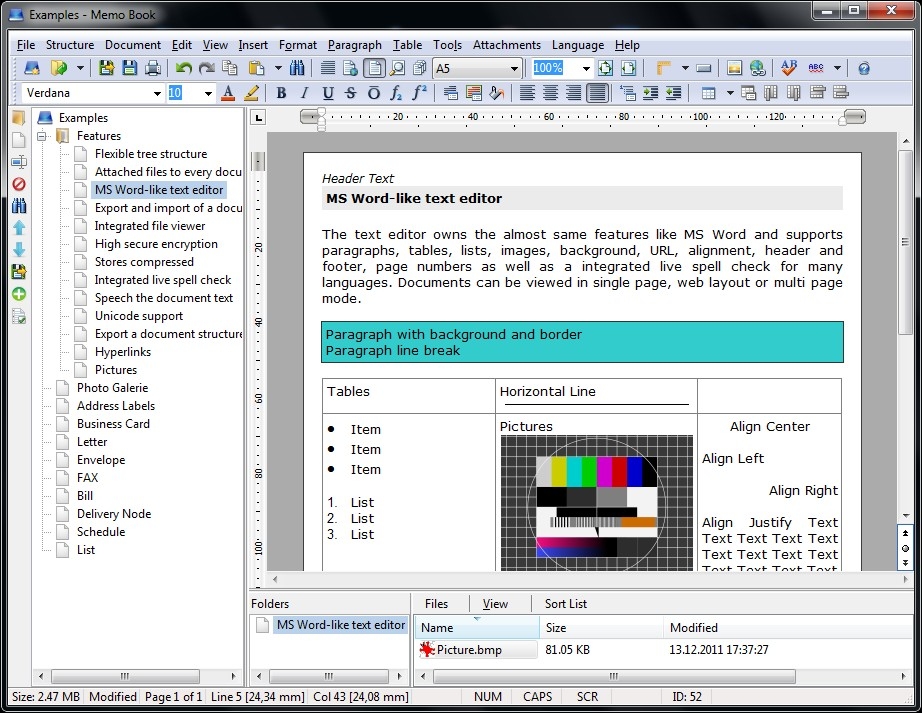Open the Paragraph menu
This screenshot has width=922, height=713.
coord(355,45)
